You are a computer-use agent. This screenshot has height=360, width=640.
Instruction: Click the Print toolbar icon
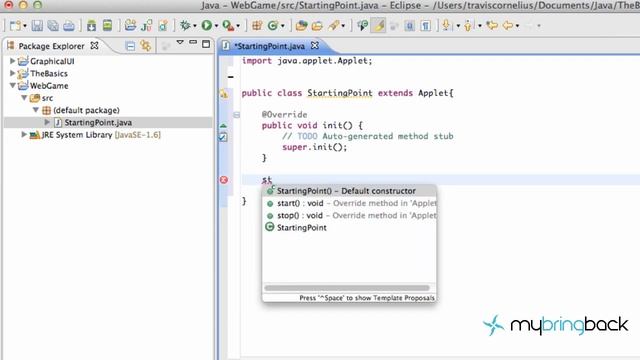point(69,26)
